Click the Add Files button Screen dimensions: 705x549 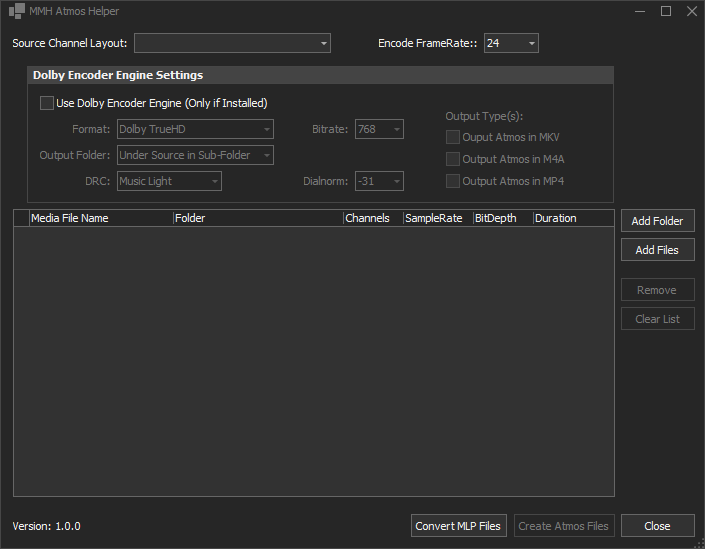tap(657, 250)
